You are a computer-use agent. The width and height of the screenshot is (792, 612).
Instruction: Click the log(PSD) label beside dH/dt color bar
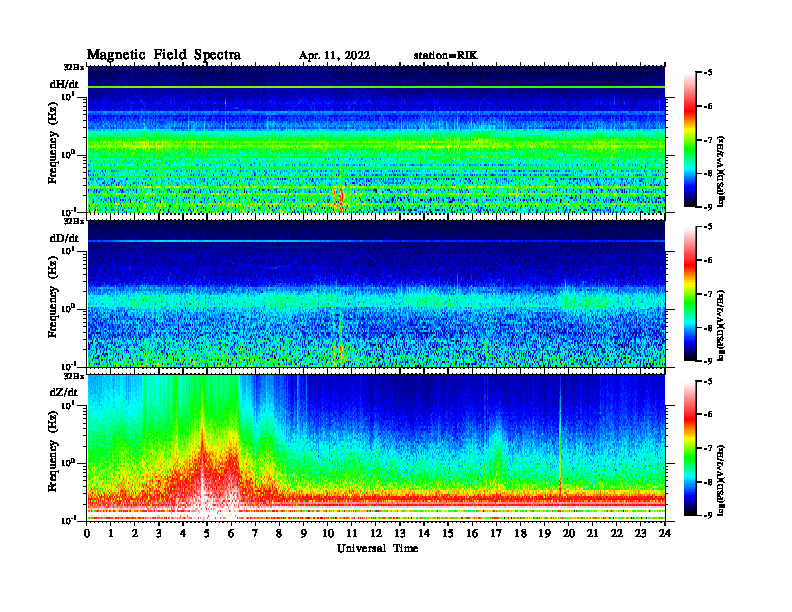(x=721, y=171)
